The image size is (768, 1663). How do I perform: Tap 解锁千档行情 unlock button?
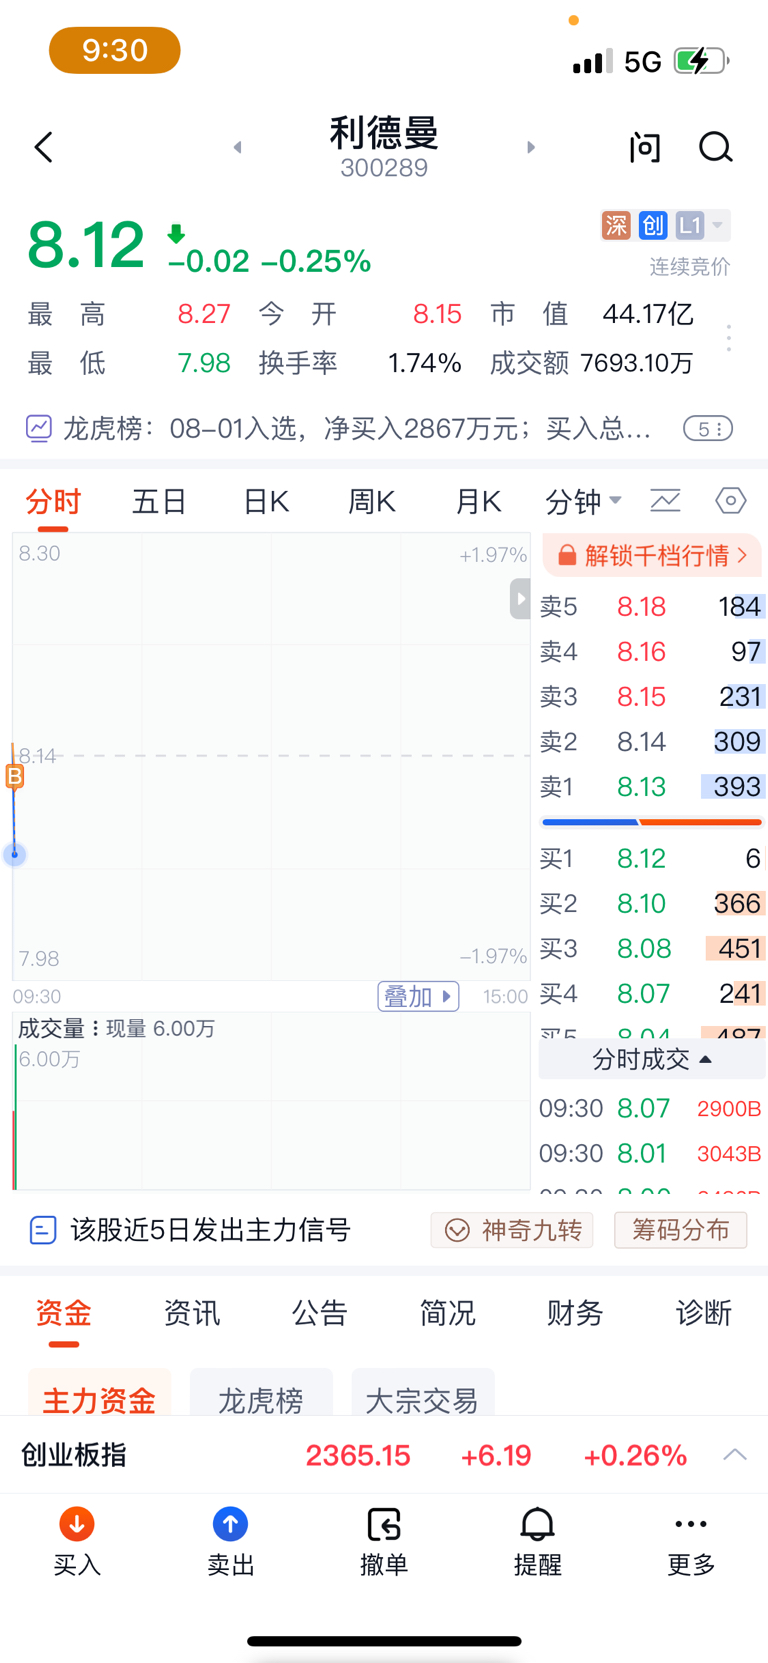tap(652, 555)
